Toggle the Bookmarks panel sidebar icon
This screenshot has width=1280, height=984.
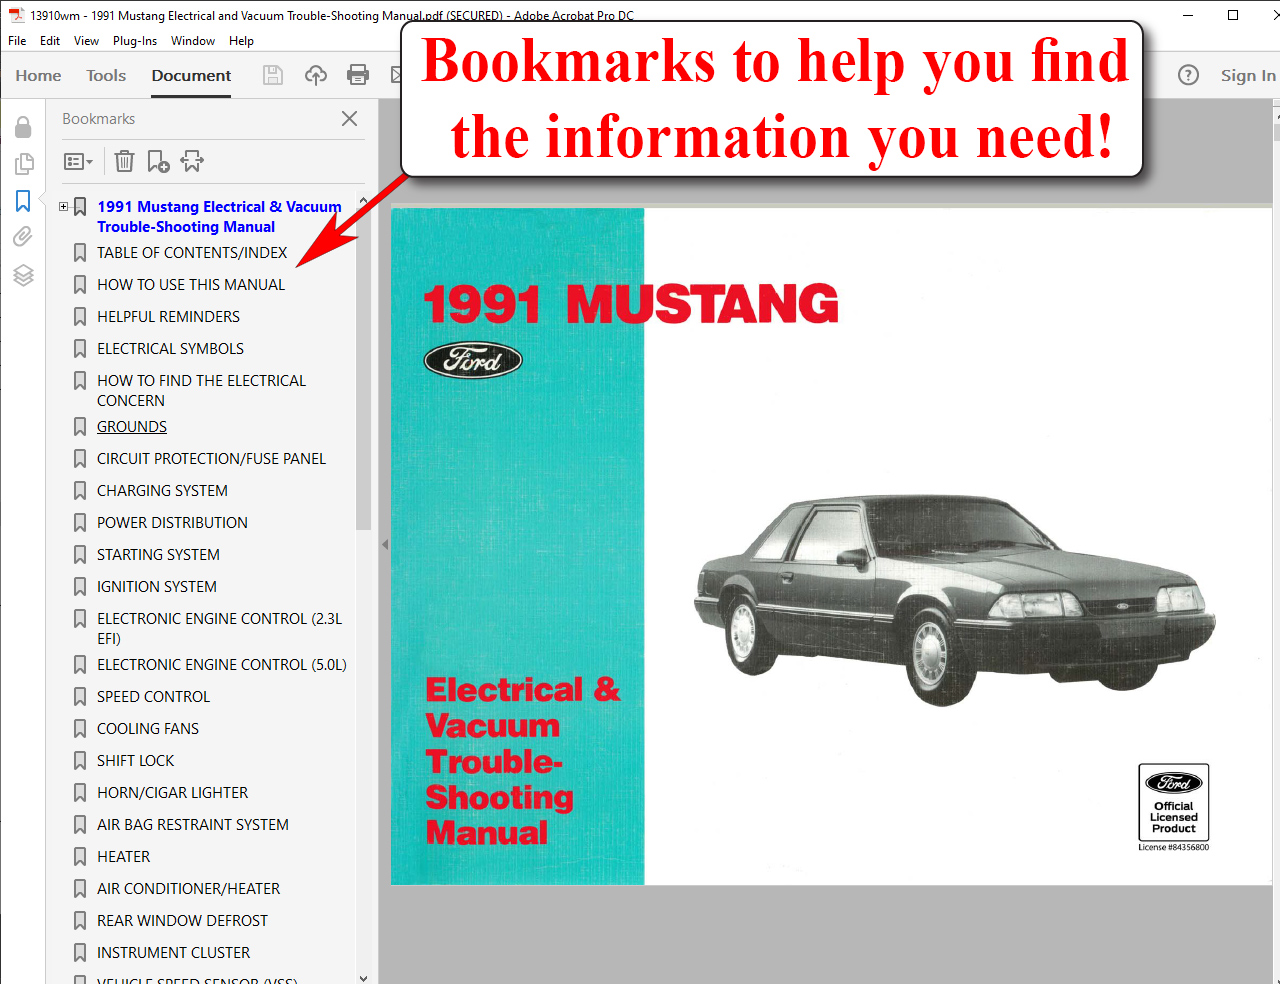[x=23, y=201]
